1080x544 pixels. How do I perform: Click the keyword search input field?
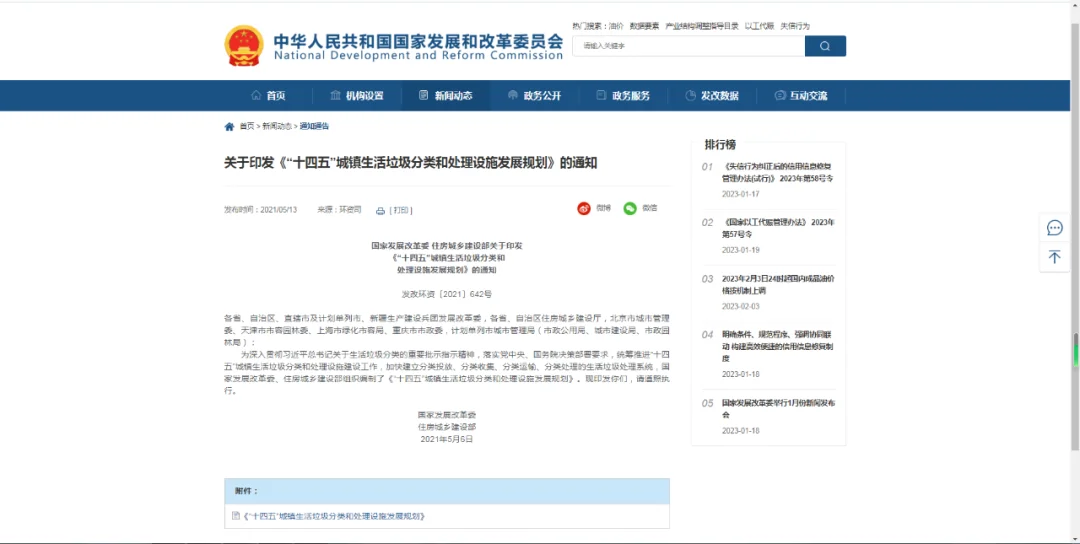pyautogui.click(x=689, y=46)
